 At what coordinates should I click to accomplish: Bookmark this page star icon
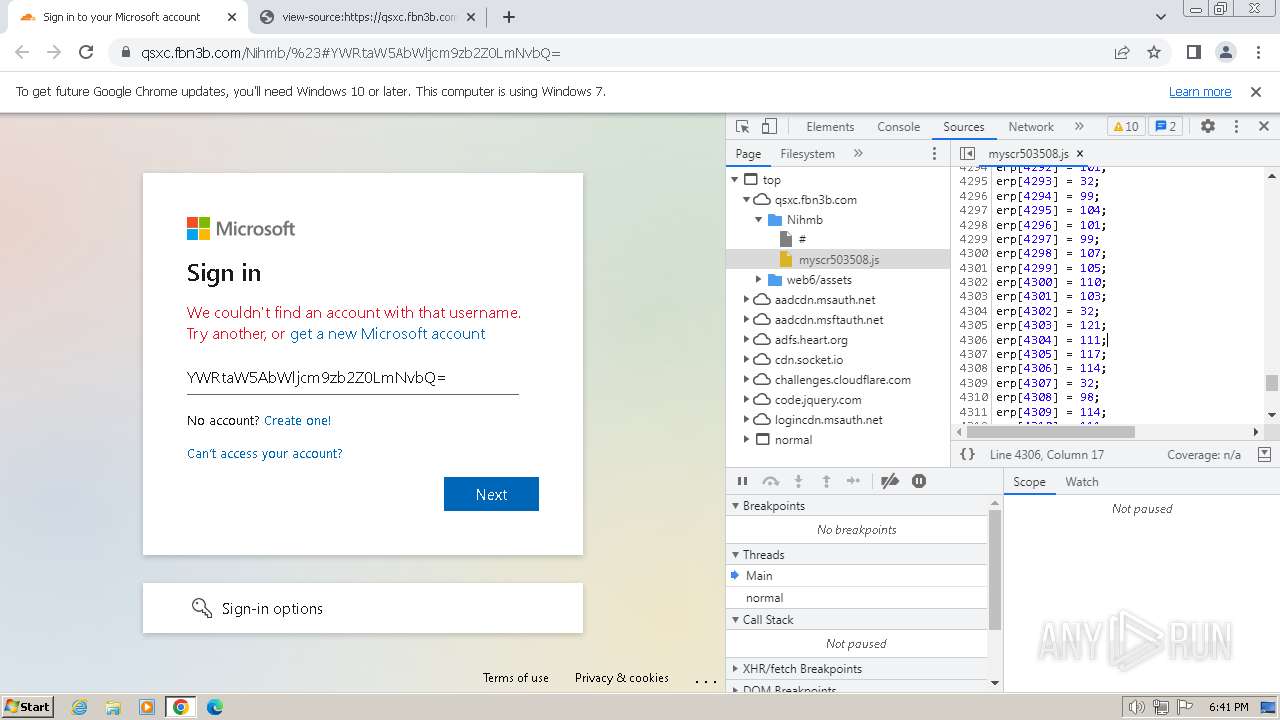1154,53
